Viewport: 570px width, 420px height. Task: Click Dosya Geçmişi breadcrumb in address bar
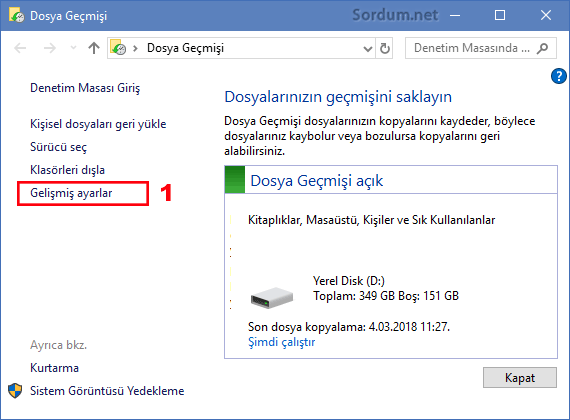point(185,48)
